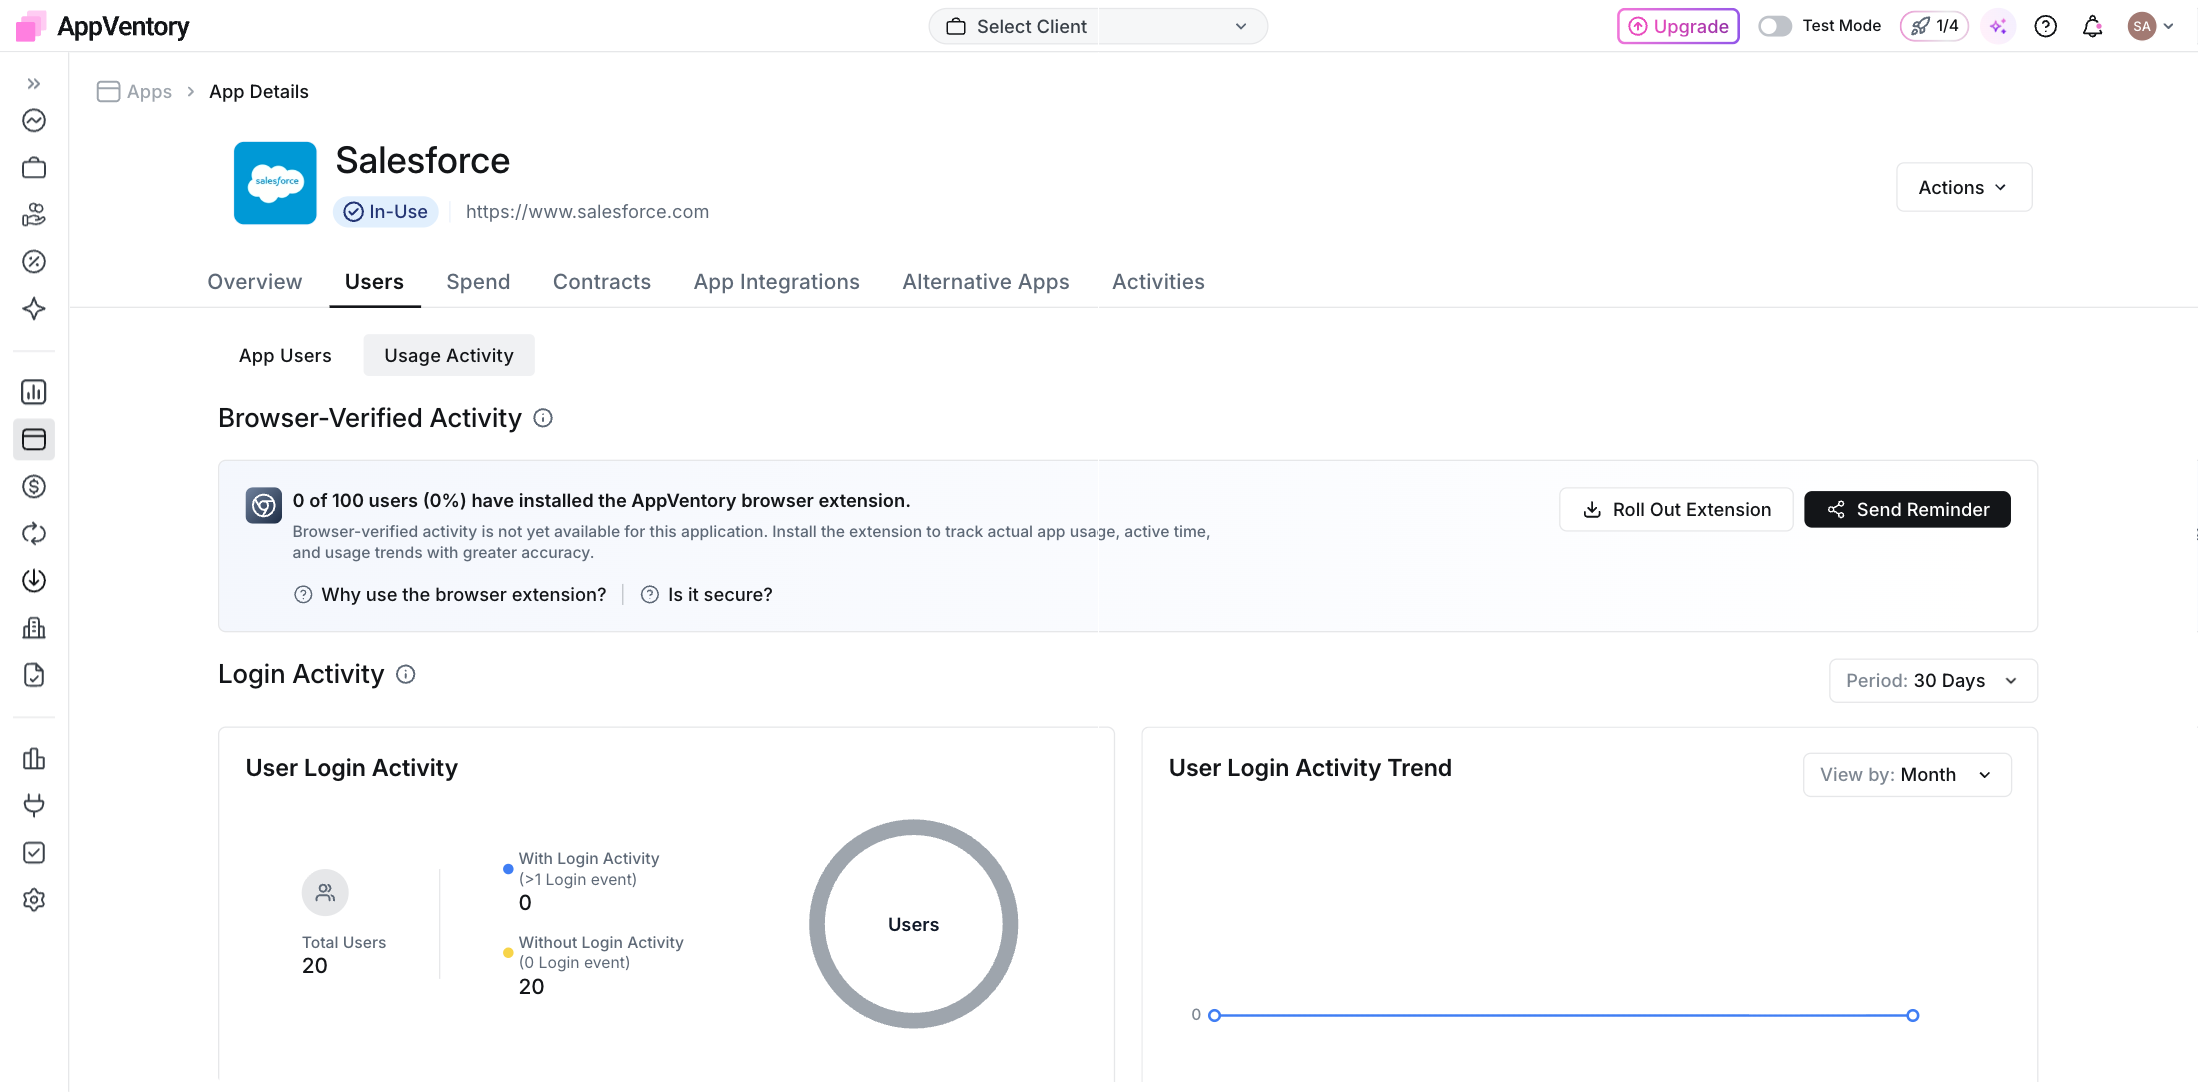Open the download circle icon in sidebar

34,581
